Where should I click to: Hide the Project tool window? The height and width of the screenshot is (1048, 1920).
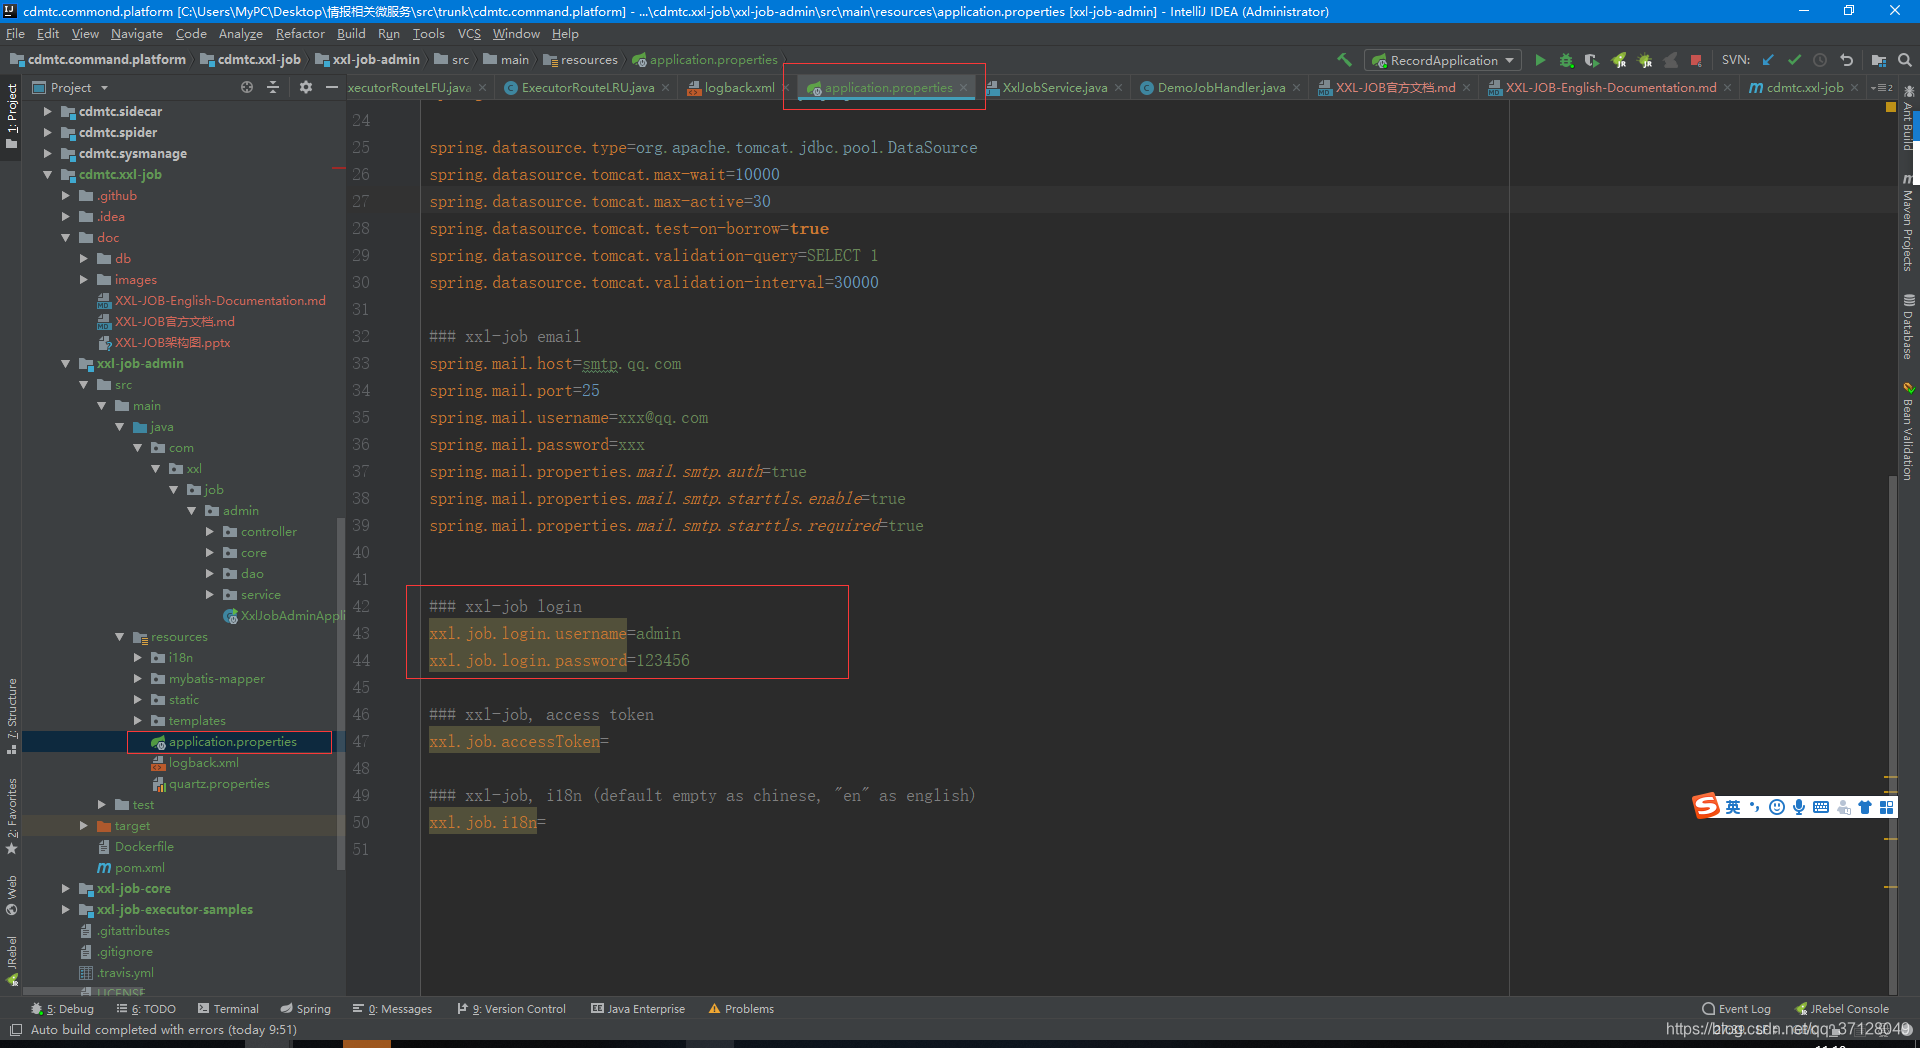coord(332,87)
